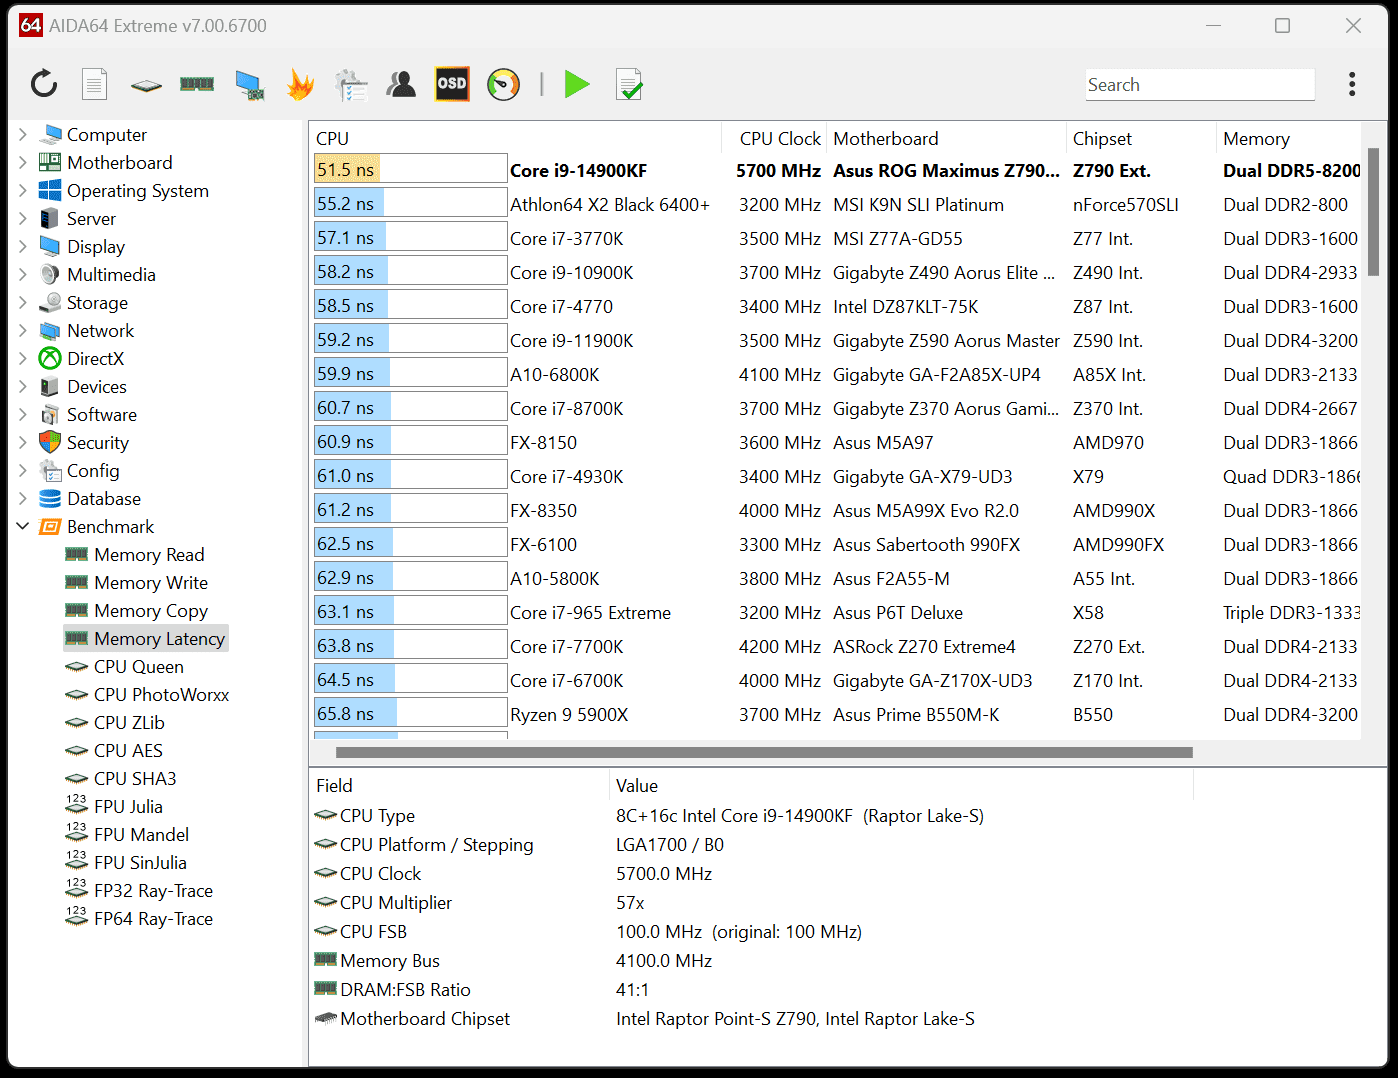Expand the Motherboard tree node
The image size is (1398, 1078).
pos(23,162)
